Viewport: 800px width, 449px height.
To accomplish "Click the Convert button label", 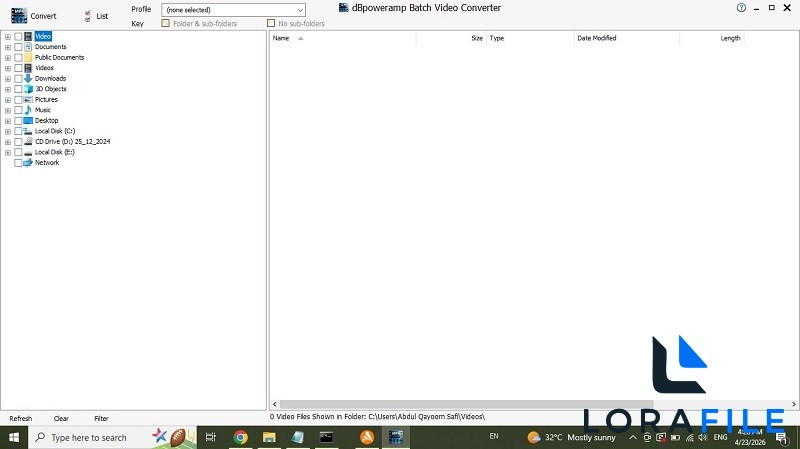I will click(x=43, y=16).
